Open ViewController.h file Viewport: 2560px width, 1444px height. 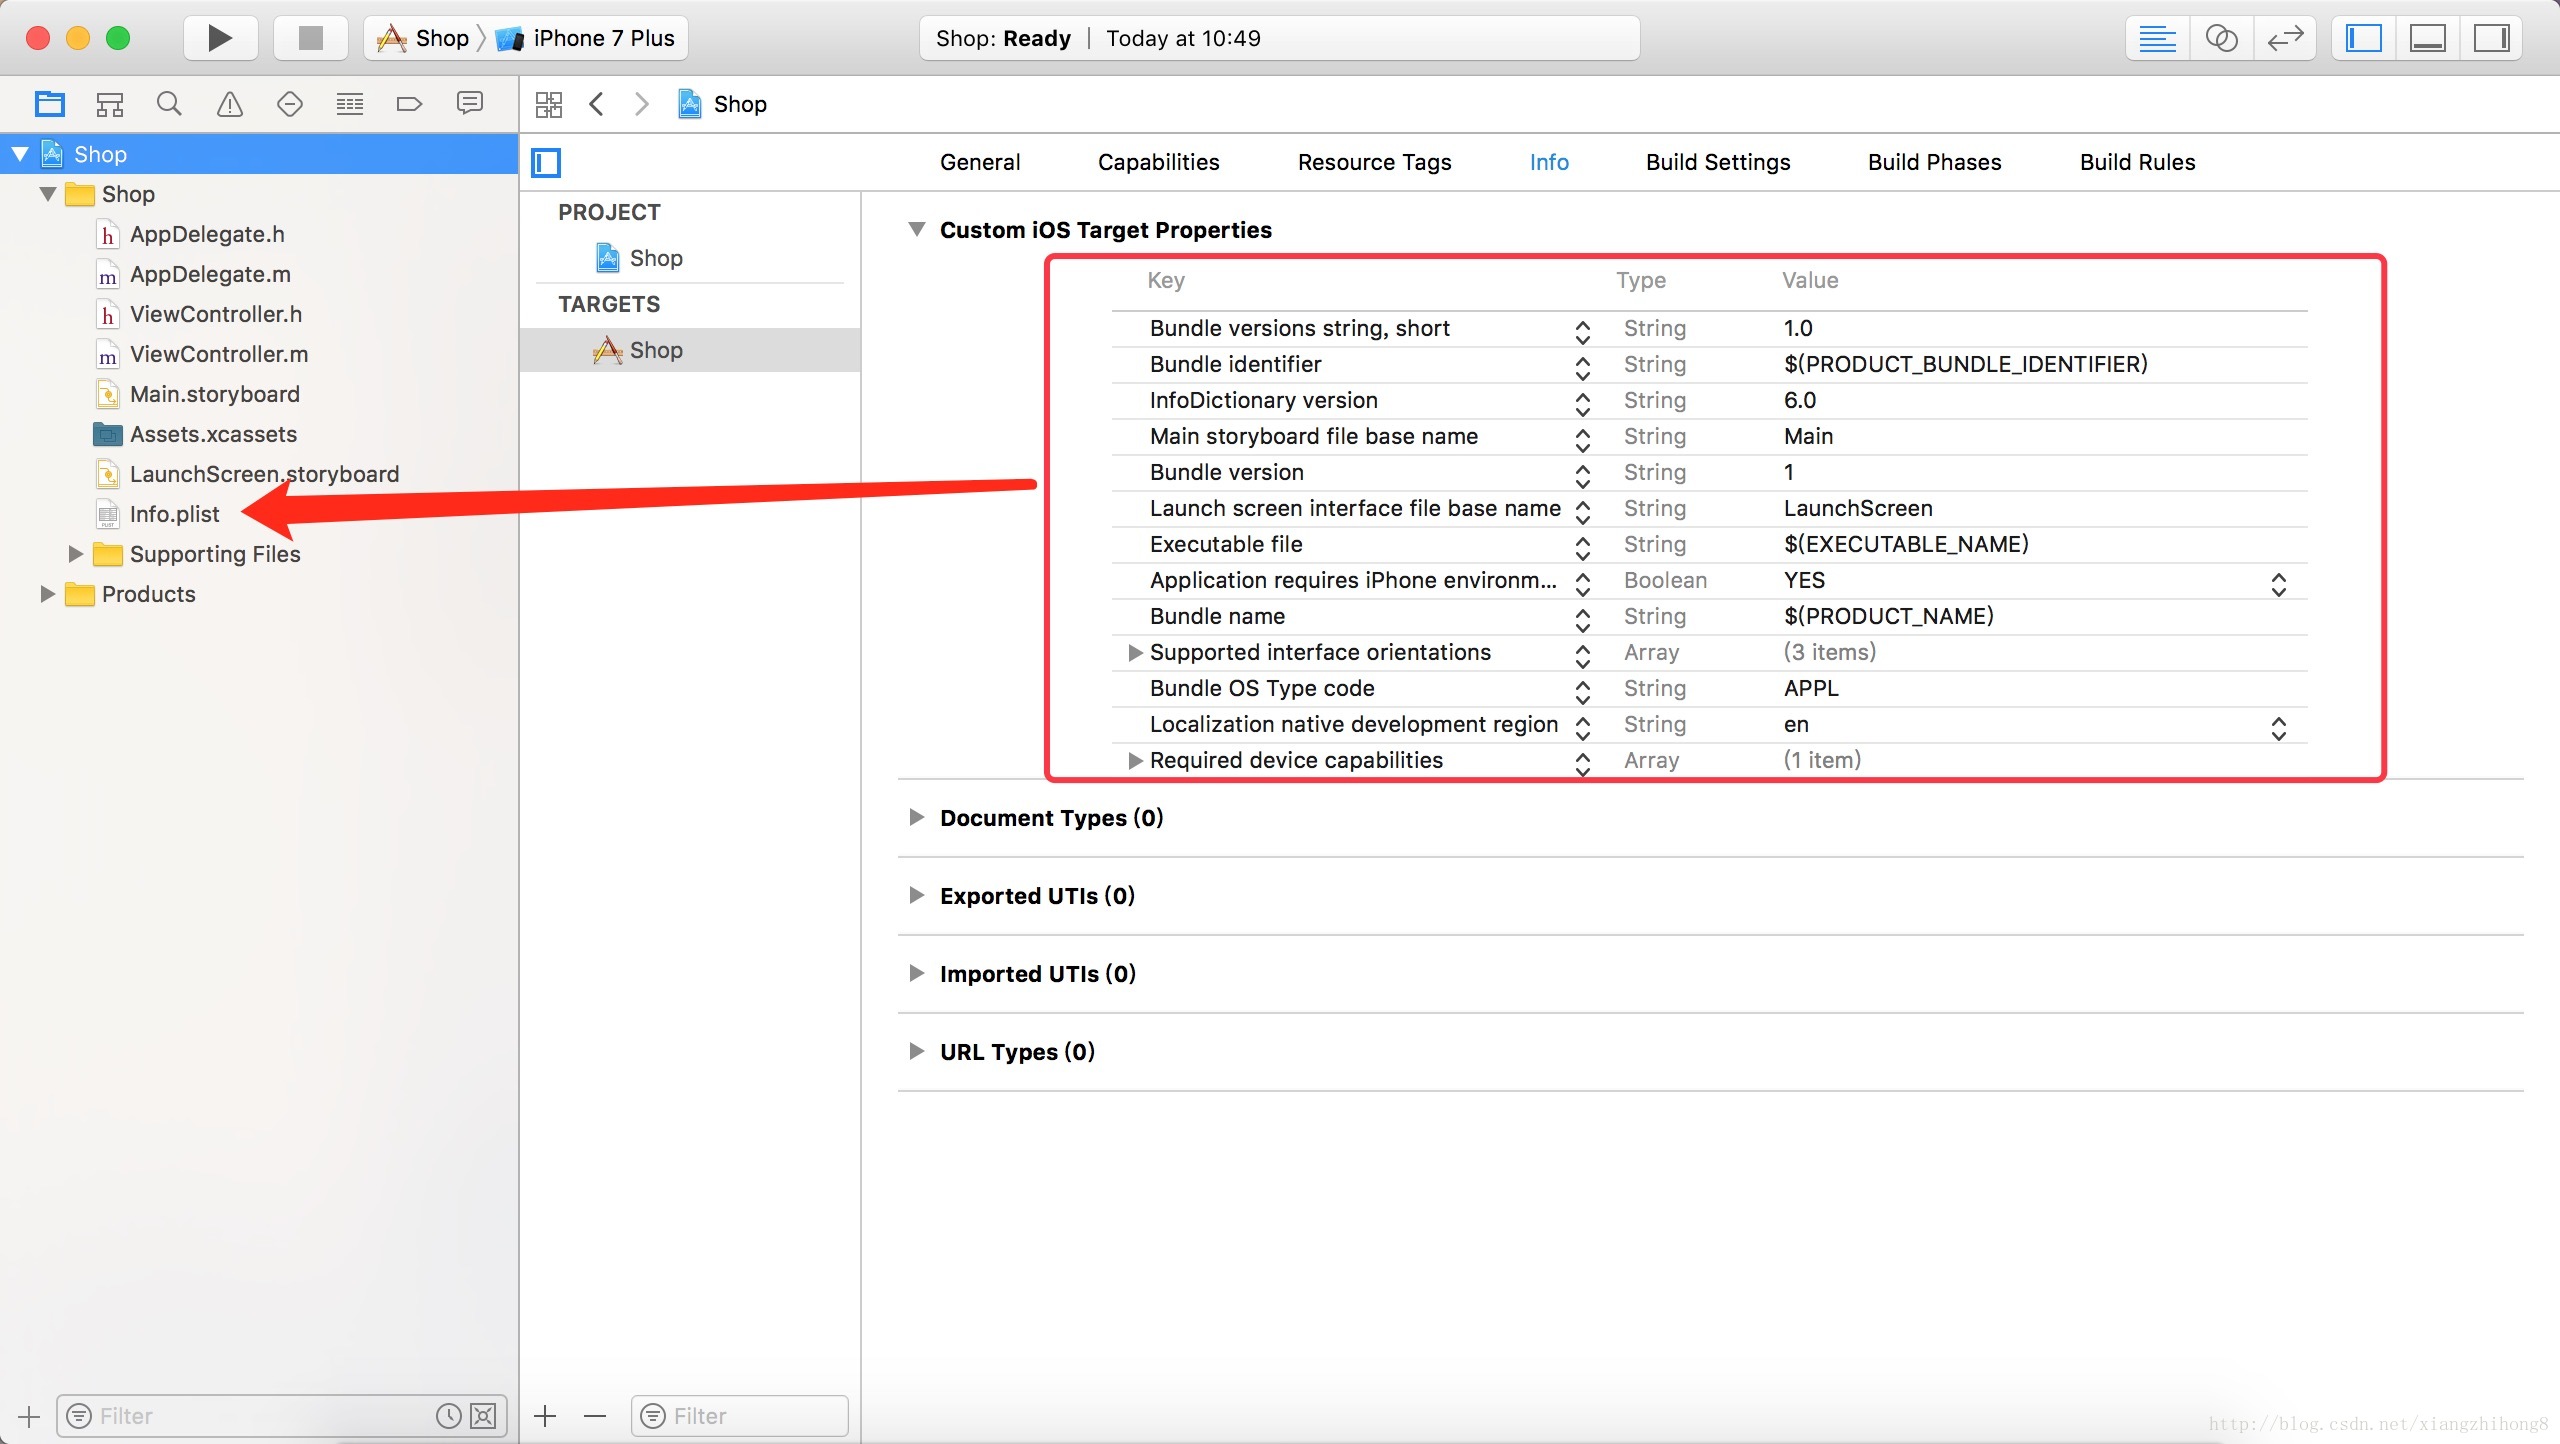216,314
